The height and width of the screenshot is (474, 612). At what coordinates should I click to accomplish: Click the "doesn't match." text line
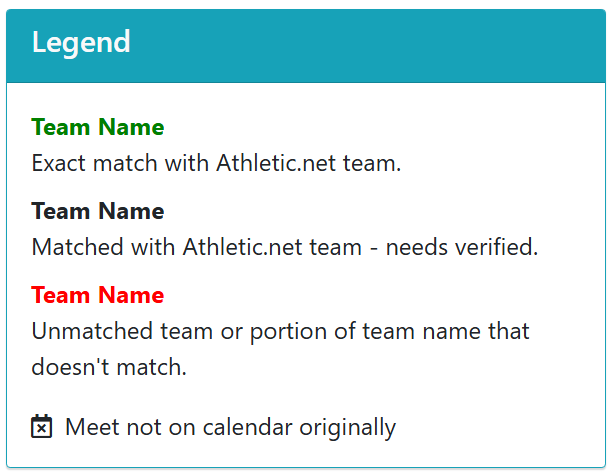pyautogui.click(x=109, y=367)
